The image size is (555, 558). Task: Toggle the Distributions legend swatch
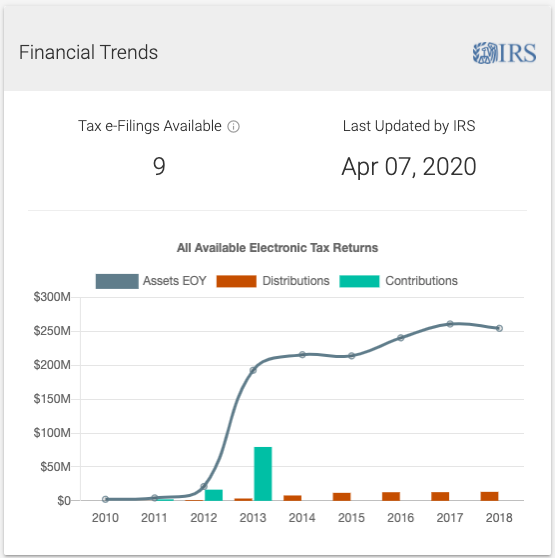[x=236, y=281]
